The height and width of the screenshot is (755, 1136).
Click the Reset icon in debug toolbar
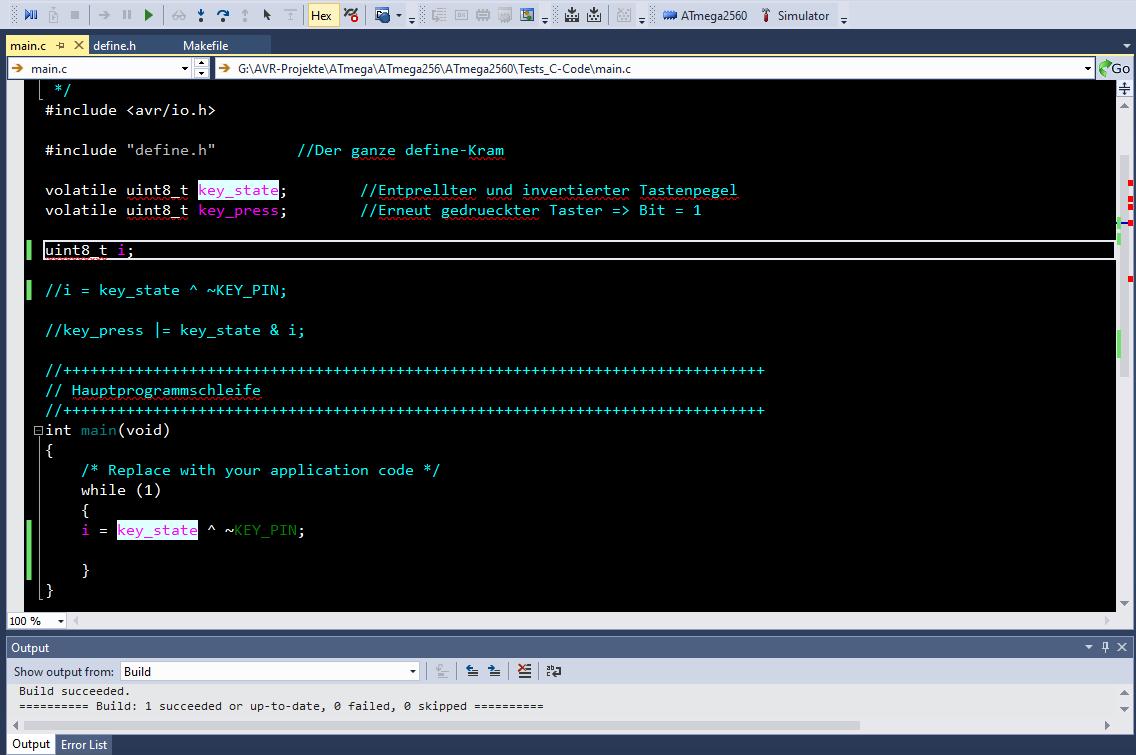click(290, 14)
